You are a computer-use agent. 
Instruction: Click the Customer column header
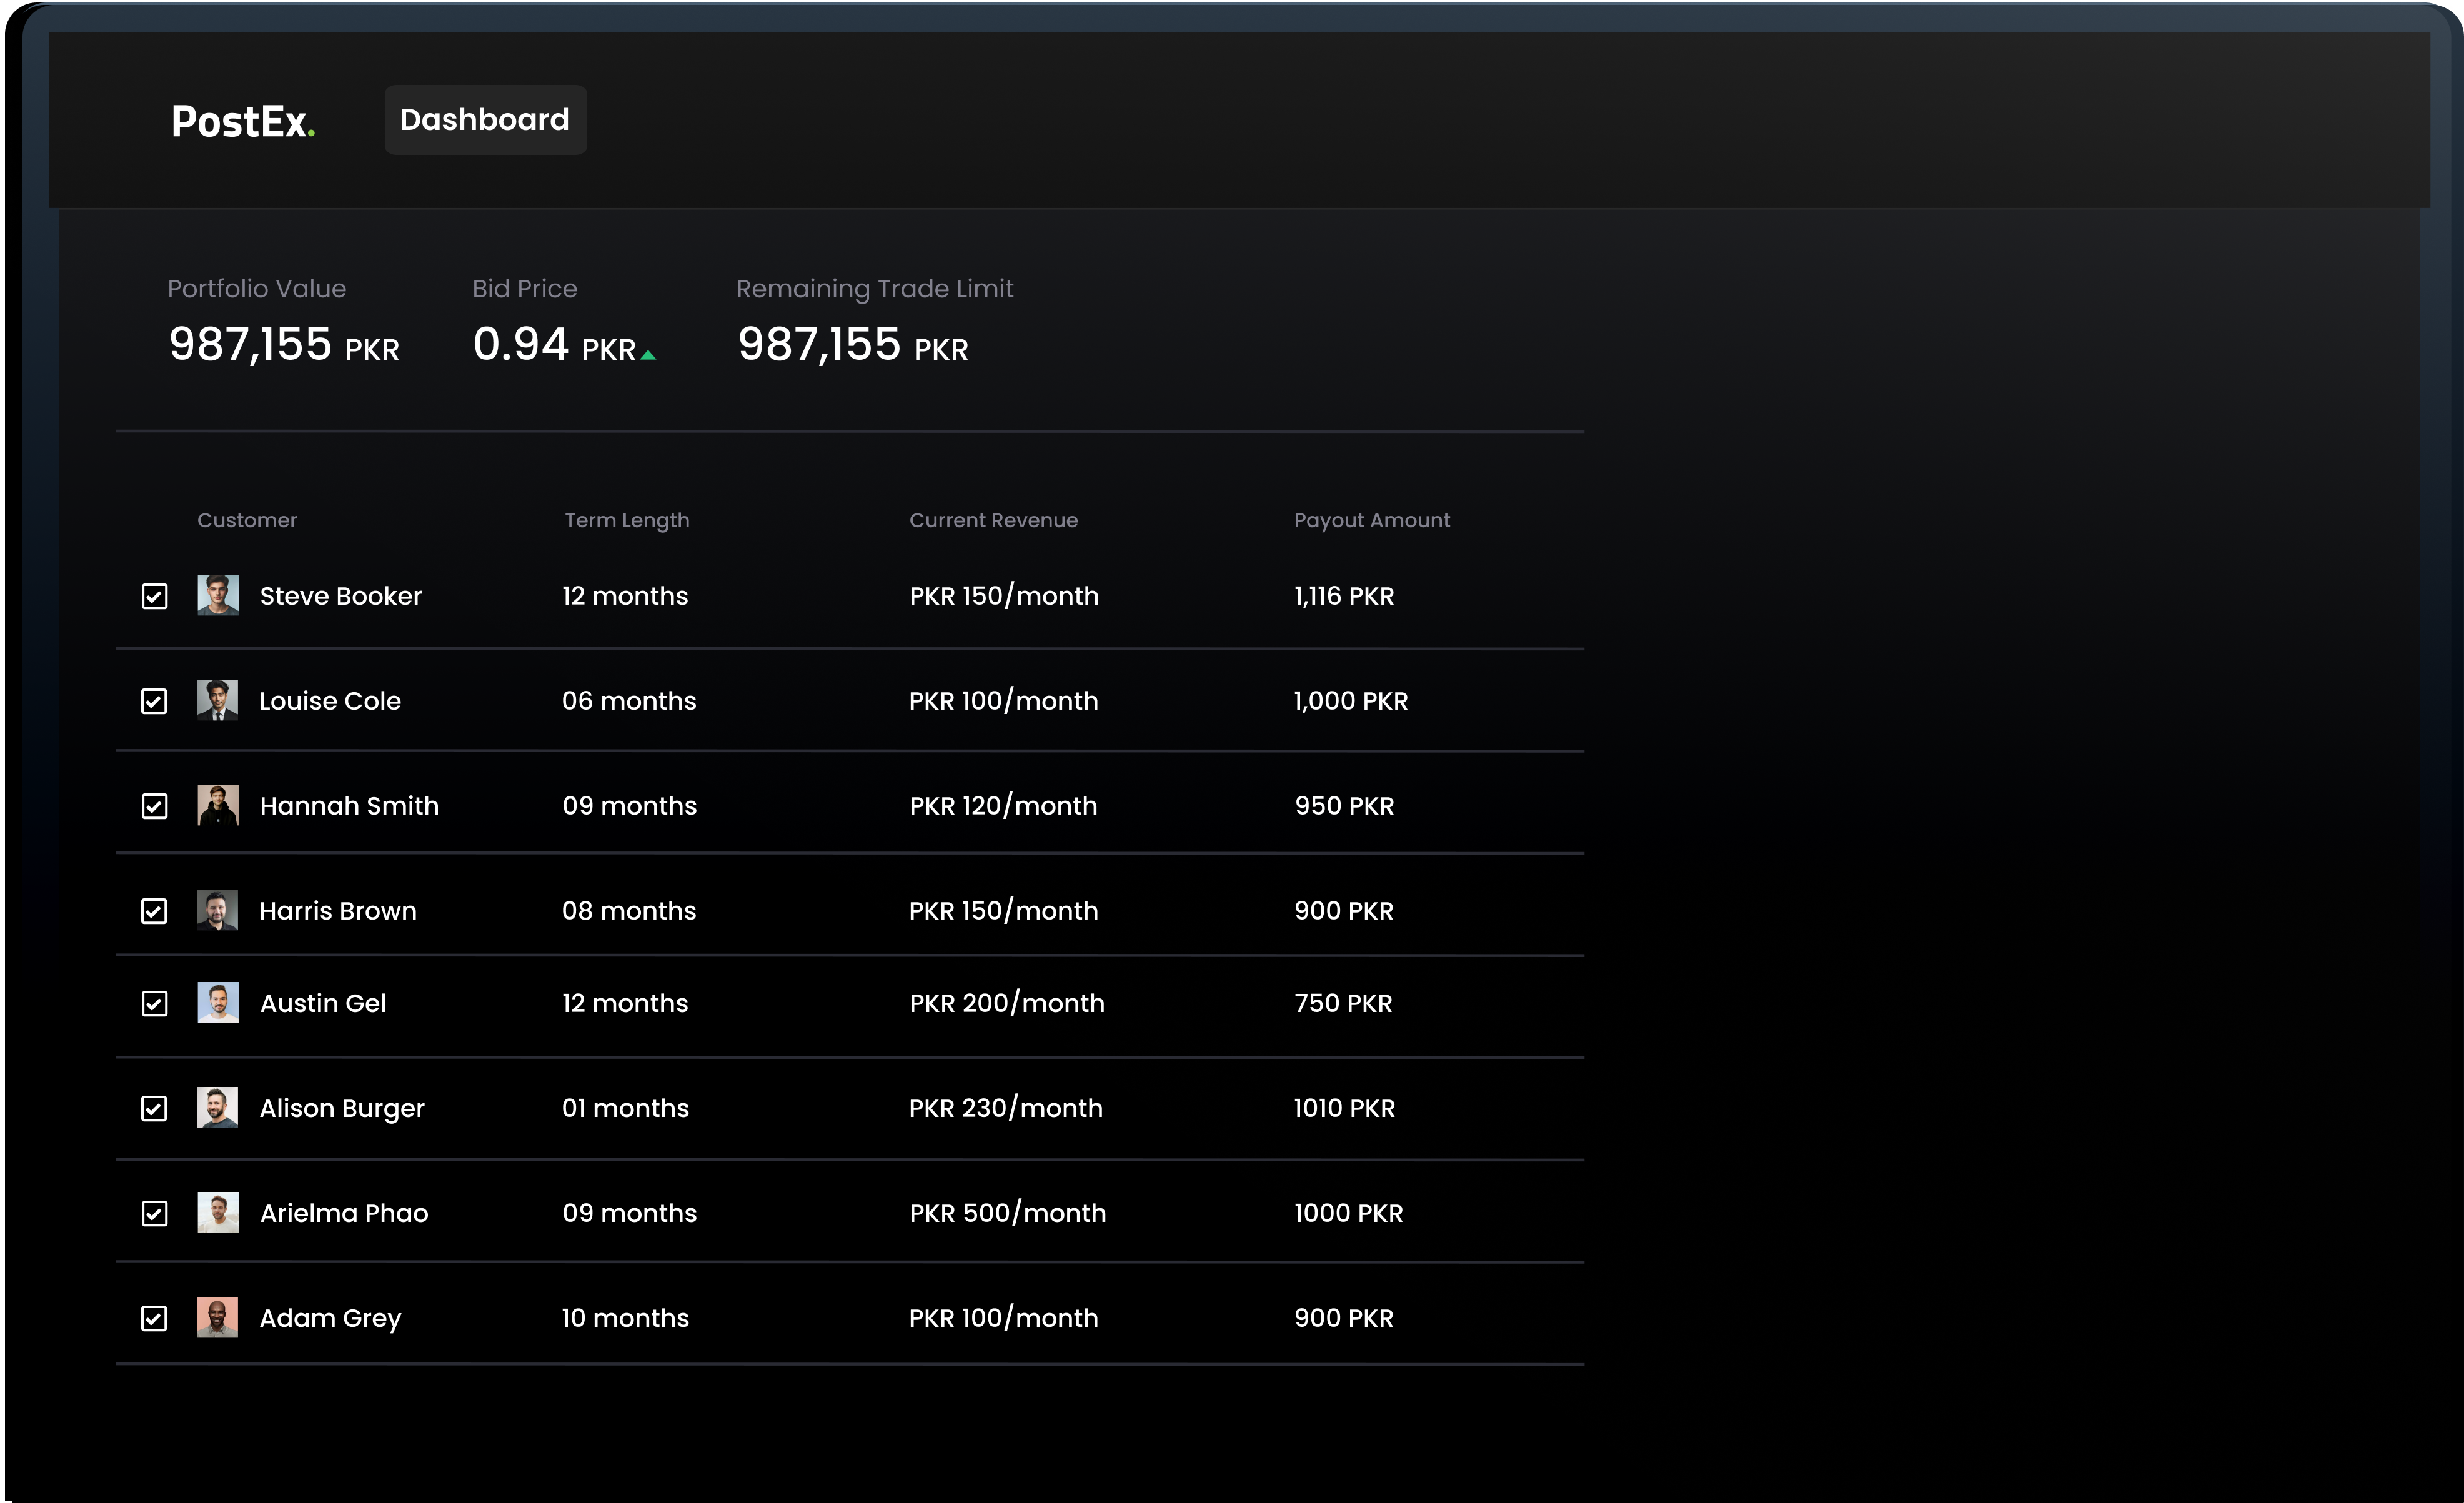(x=247, y=520)
